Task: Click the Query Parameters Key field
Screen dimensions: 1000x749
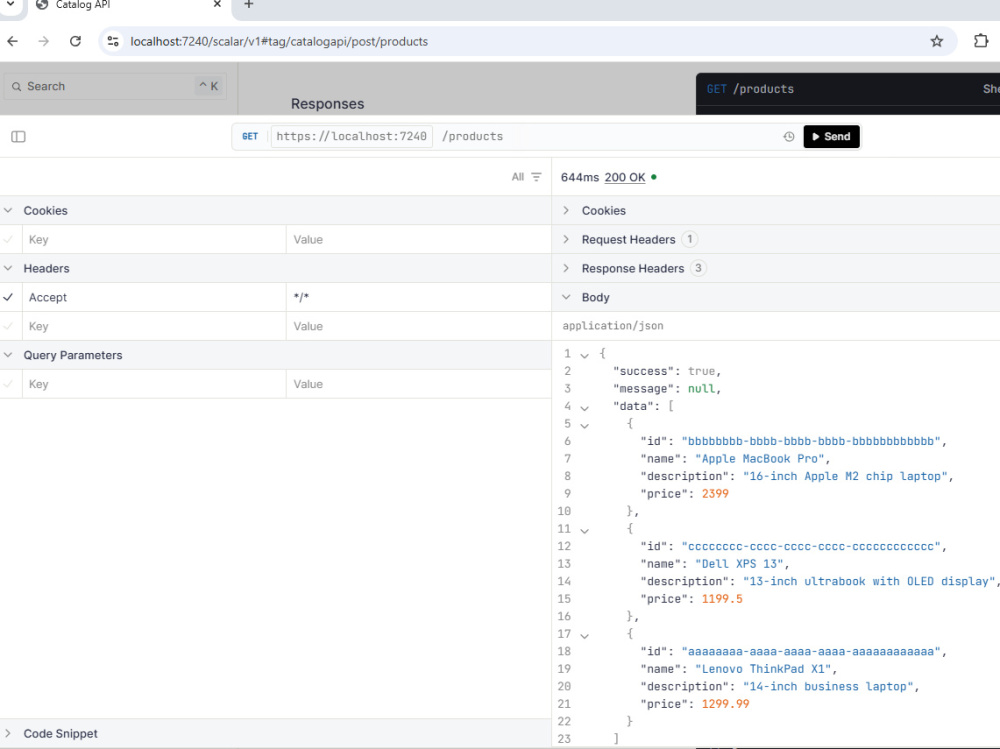Action: (154, 384)
